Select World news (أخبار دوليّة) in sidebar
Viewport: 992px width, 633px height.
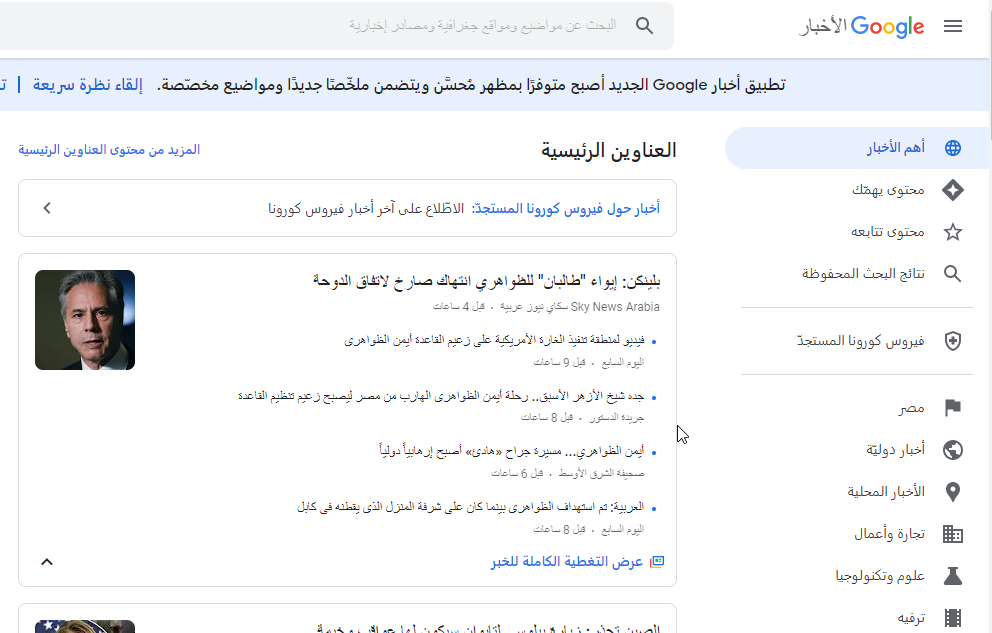pyautogui.click(x=895, y=450)
